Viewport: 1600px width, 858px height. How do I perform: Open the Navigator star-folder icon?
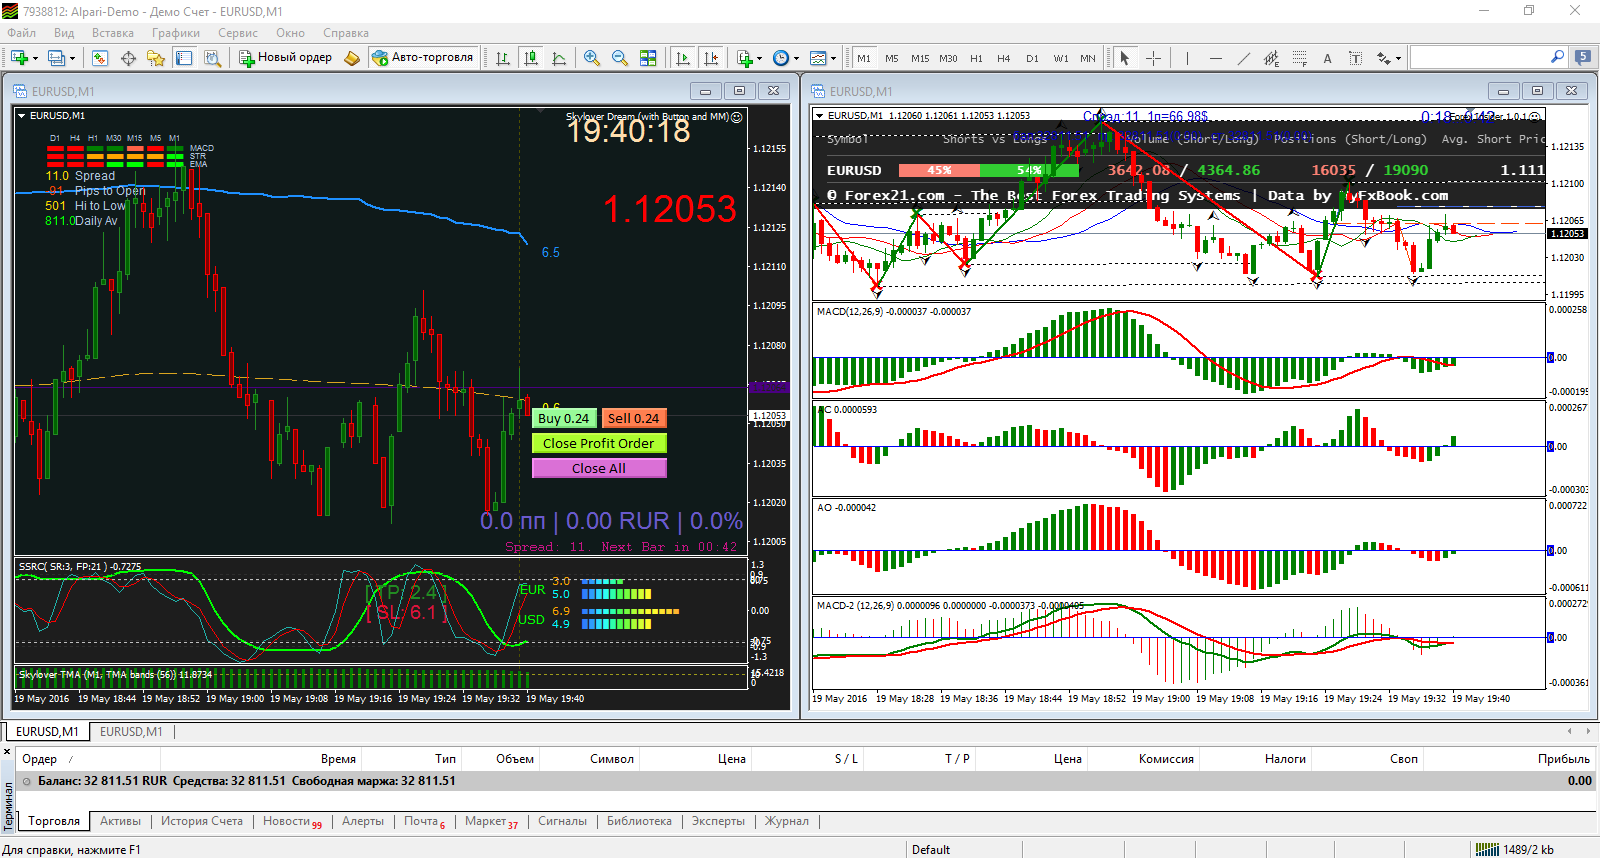[x=156, y=58]
